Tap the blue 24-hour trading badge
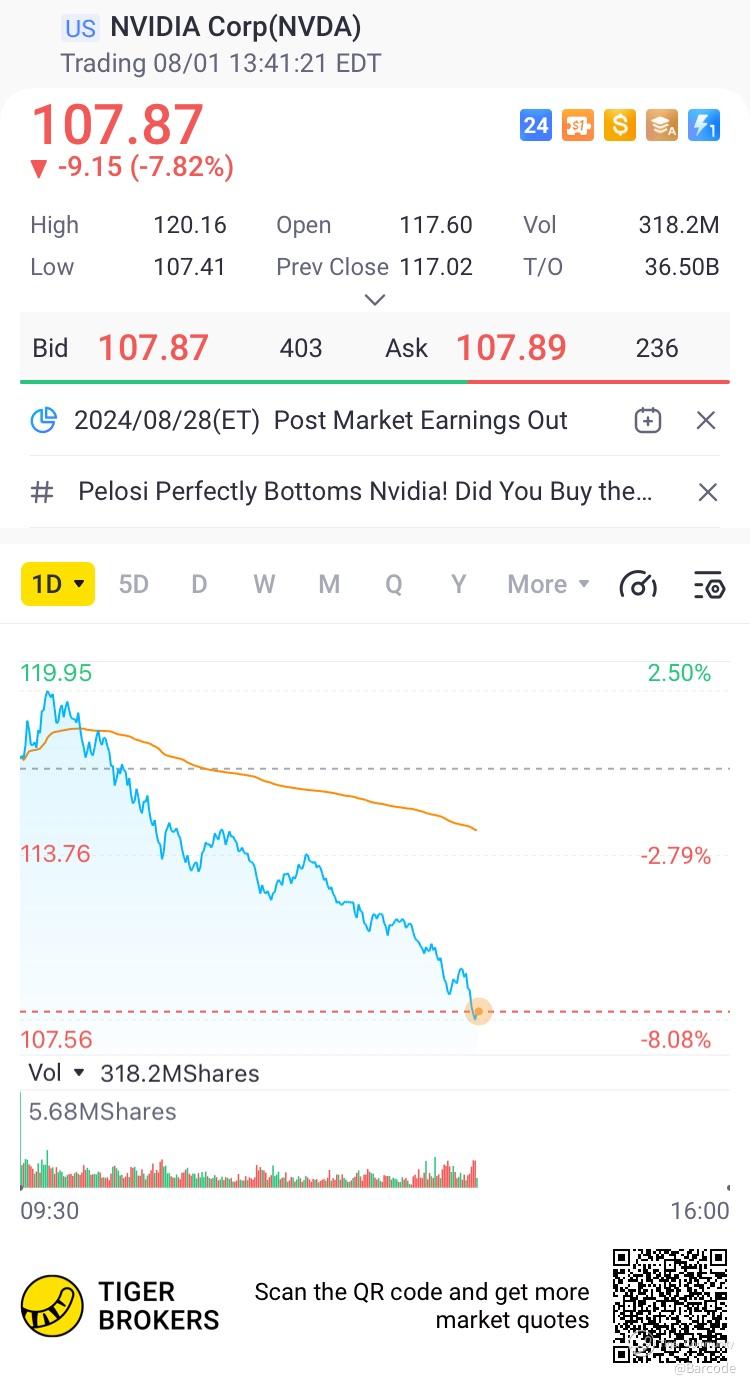 536,125
